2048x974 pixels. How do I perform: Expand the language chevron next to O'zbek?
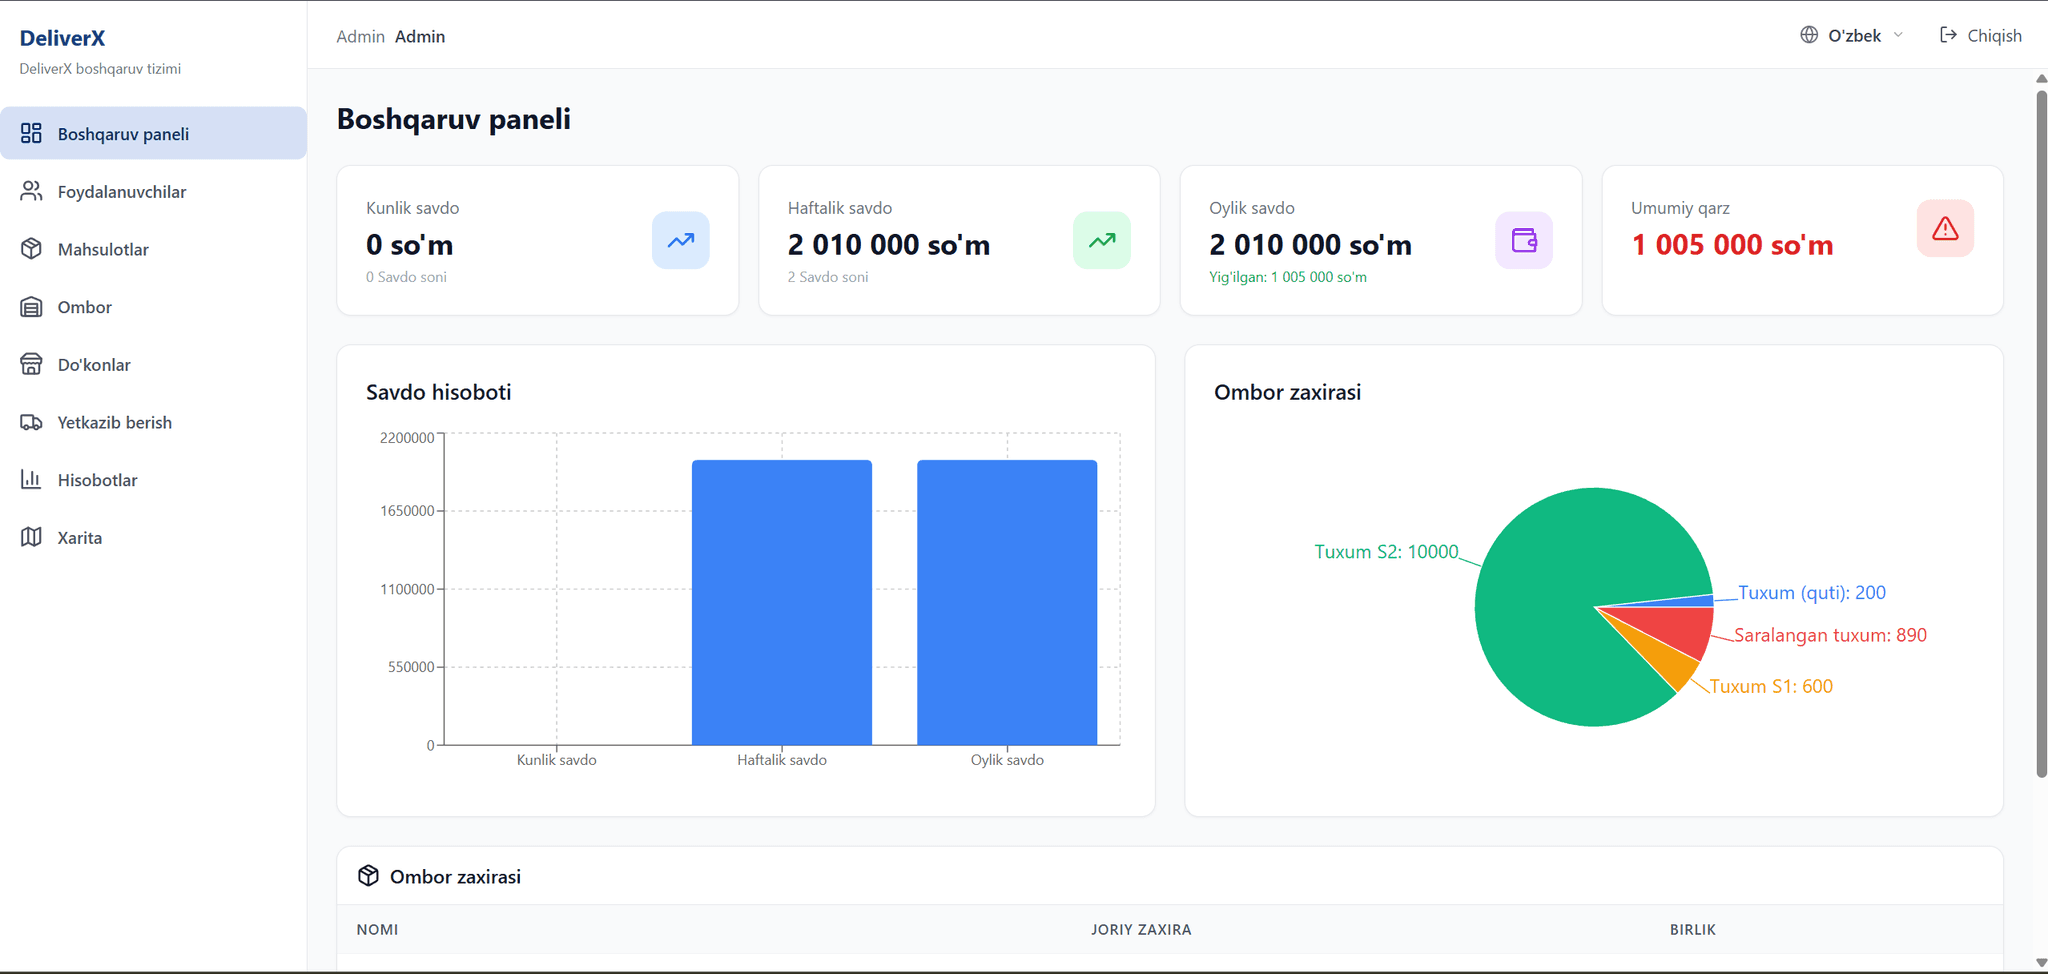[x=1898, y=35]
